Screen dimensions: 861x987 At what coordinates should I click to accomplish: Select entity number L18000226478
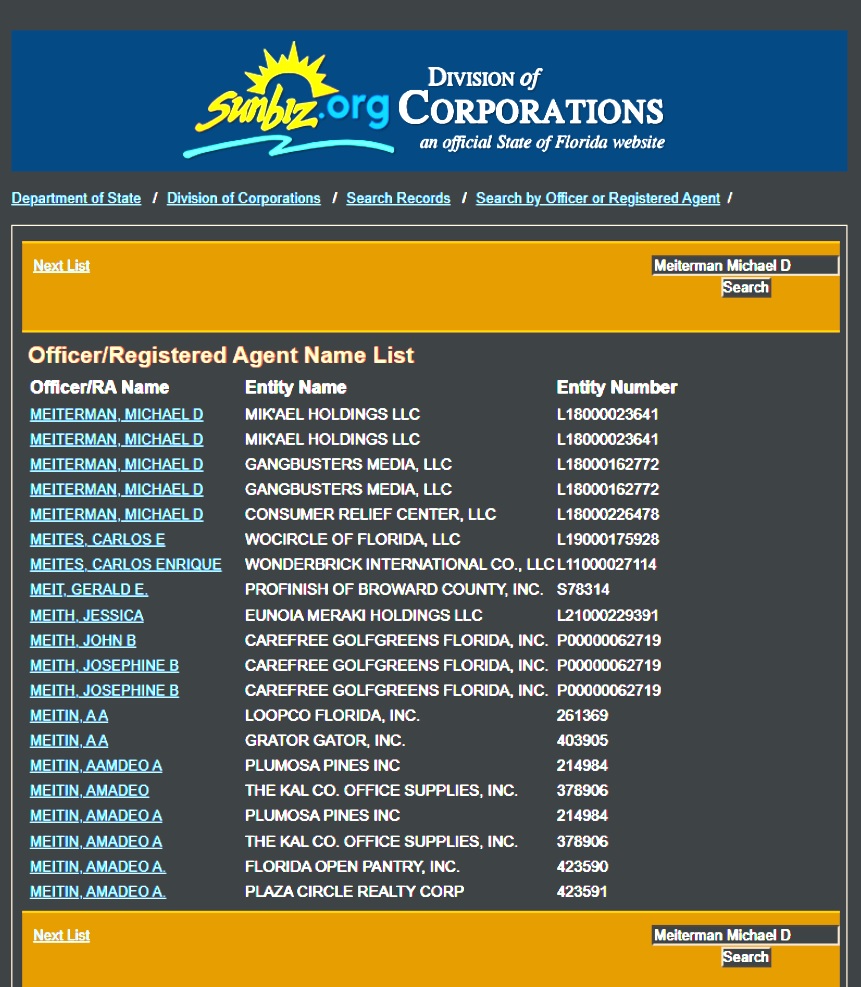tap(607, 514)
